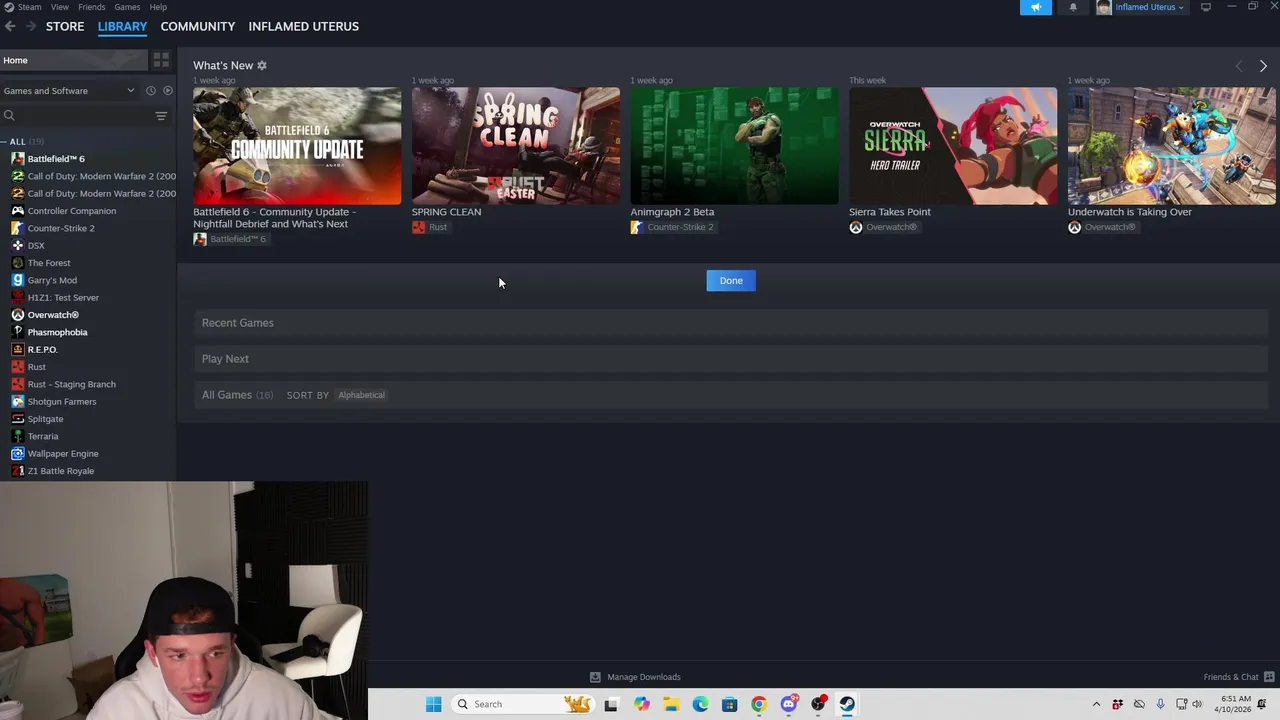Image resolution: width=1280 pixels, height=720 pixels.
Task: Open Microsoft Edge from taskbar
Action: [700, 704]
